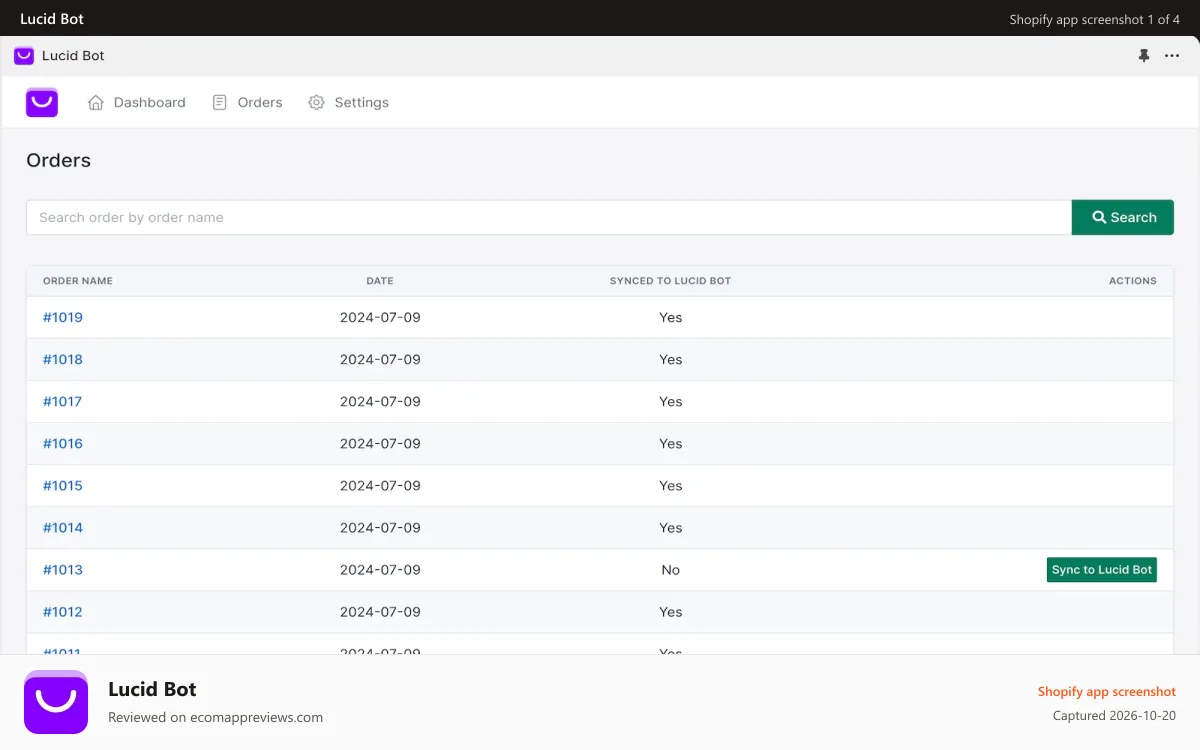
Task: Click the Lucid Bot logo in navigation bar
Action: point(42,102)
